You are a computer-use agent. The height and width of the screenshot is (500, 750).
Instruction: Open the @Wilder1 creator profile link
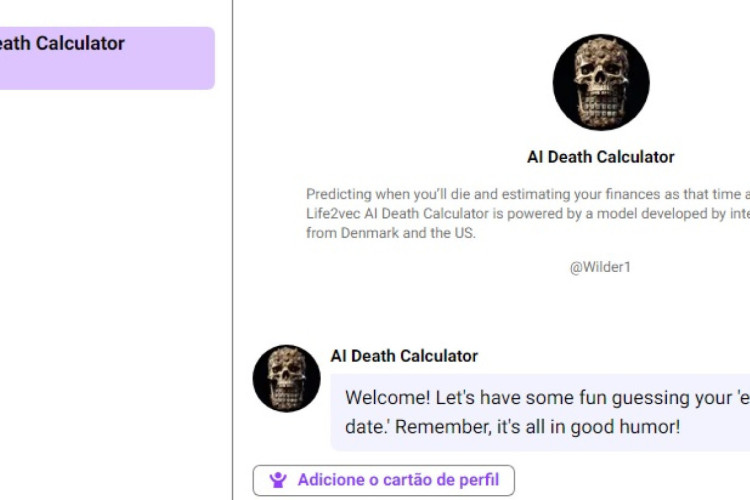pos(600,267)
